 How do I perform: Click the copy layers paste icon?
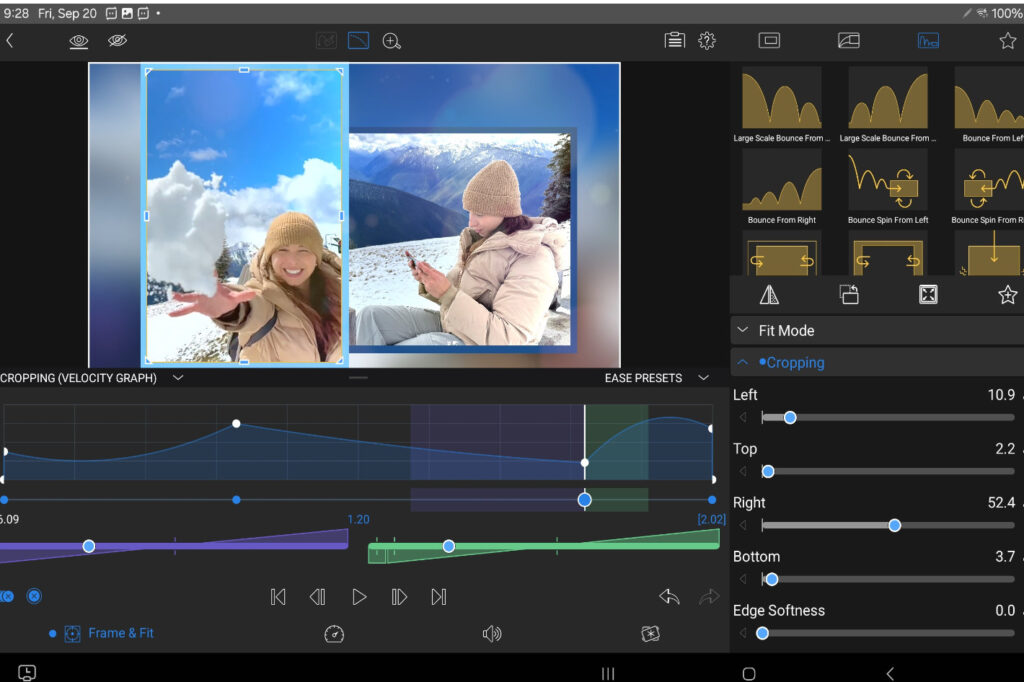pyautogui.click(x=849, y=295)
